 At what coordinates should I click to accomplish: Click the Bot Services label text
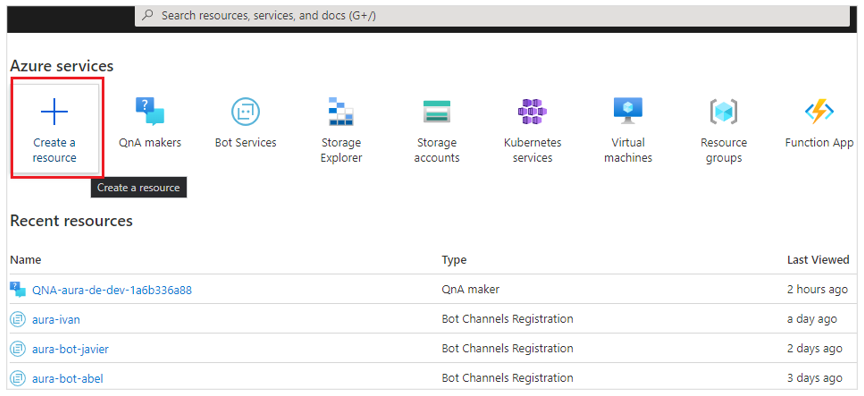(245, 143)
